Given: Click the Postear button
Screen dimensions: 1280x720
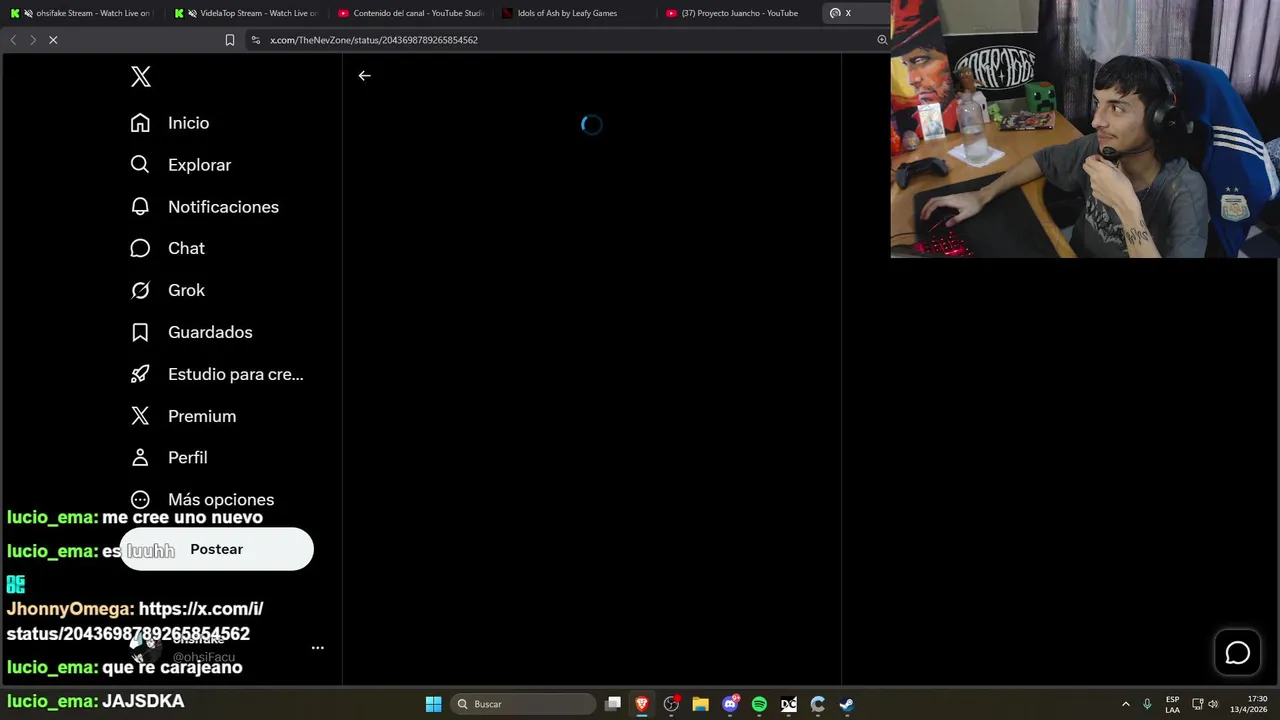Looking at the screenshot, I should point(217,549).
